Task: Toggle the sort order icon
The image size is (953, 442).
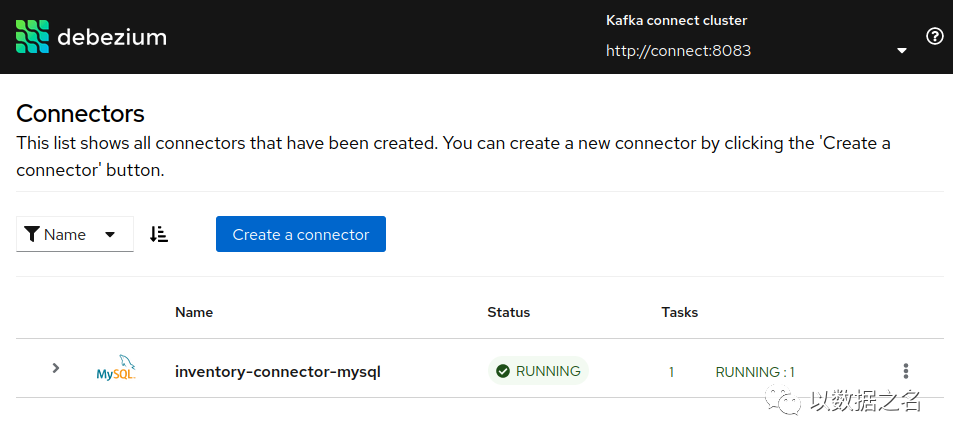Action: pyautogui.click(x=159, y=234)
